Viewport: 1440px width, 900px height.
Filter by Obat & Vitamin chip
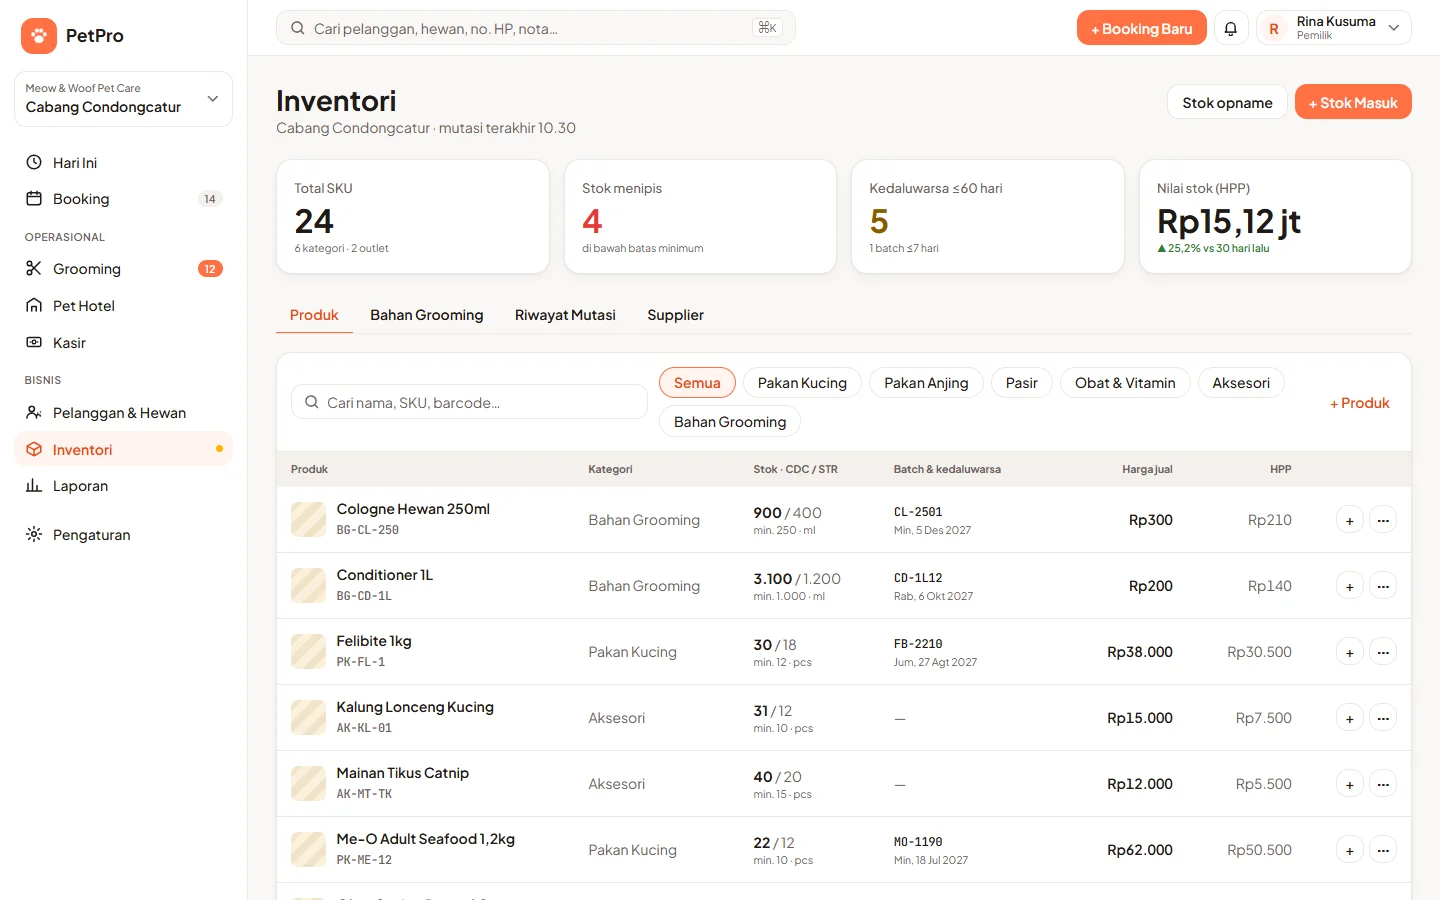point(1125,383)
